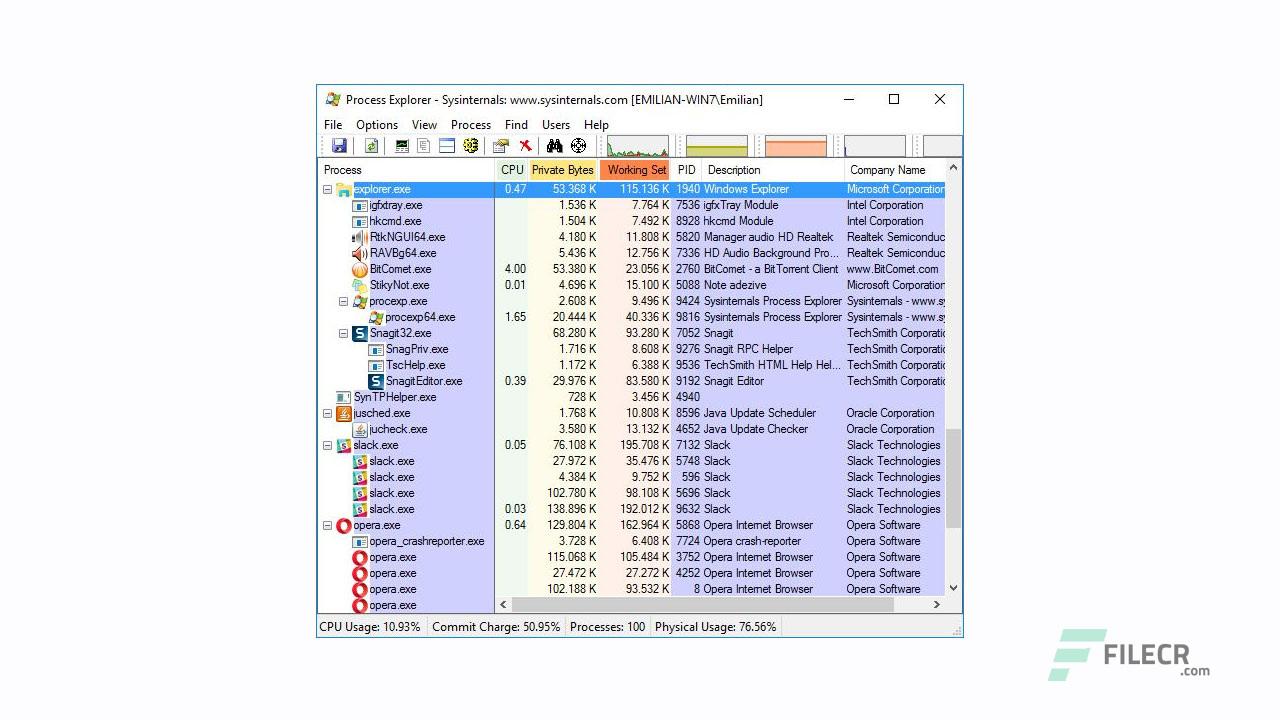Image resolution: width=1280 pixels, height=720 pixels.
Task: Click the orange physical memory mini graph
Action: click(x=796, y=146)
